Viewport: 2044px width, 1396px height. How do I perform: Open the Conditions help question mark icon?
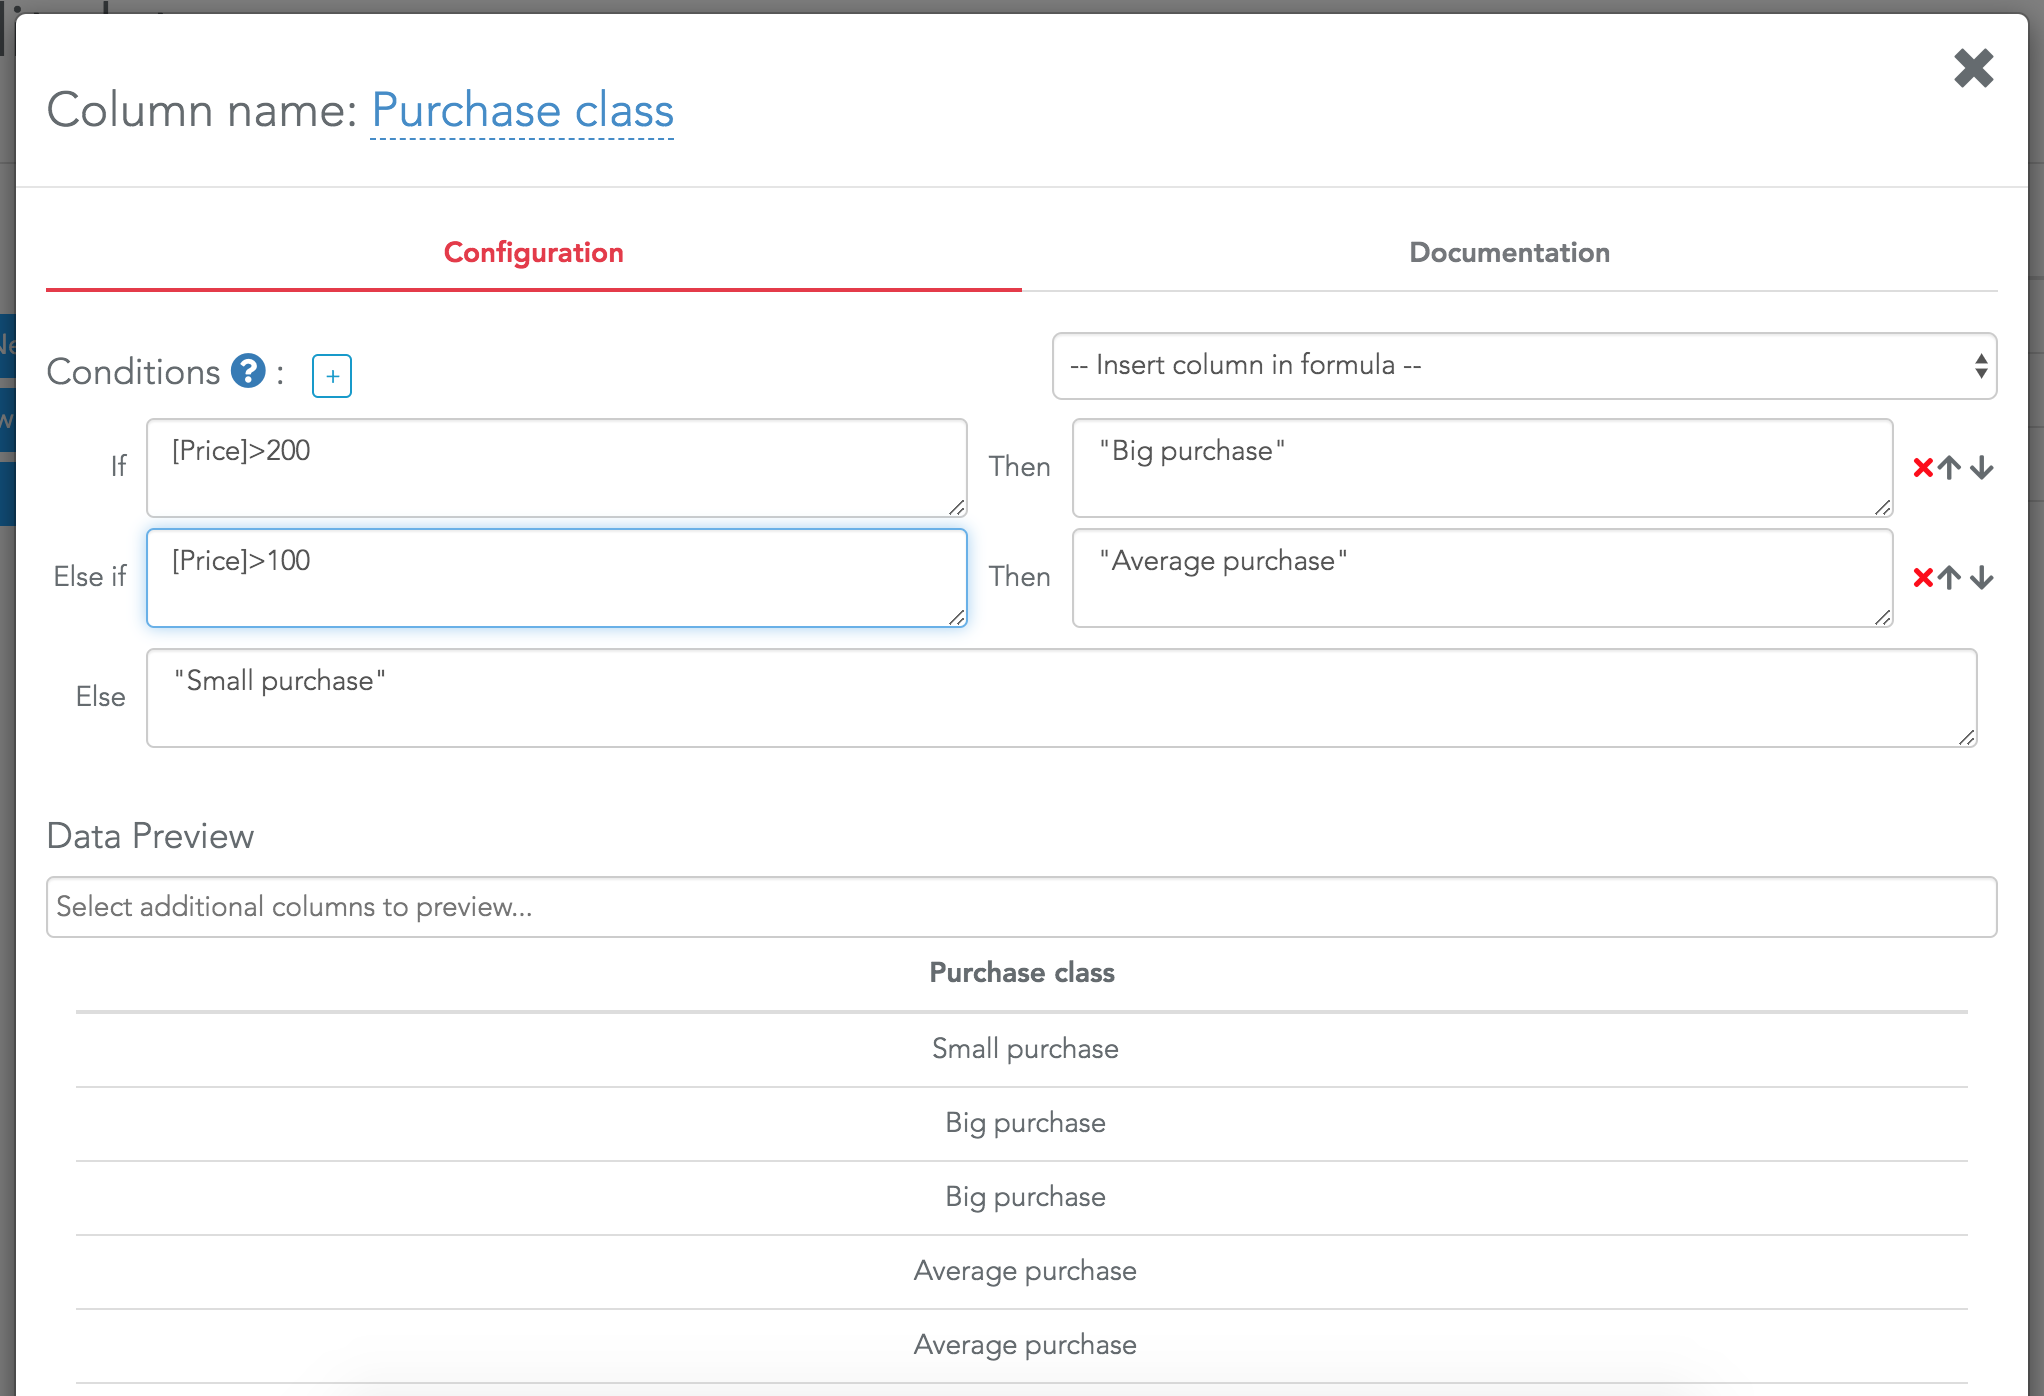[248, 371]
